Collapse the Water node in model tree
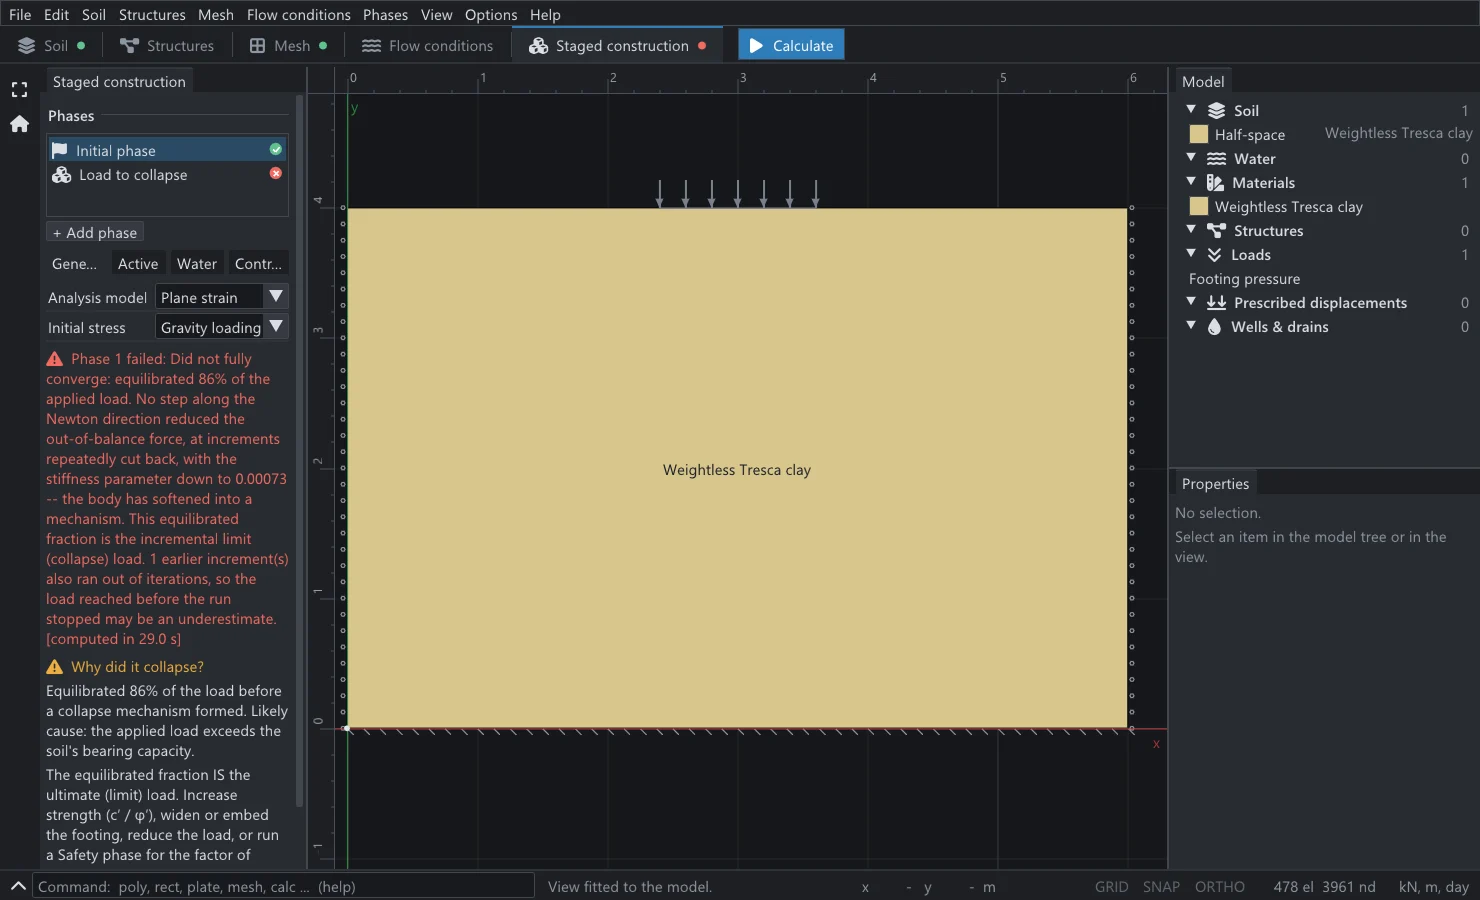 (x=1191, y=157)
